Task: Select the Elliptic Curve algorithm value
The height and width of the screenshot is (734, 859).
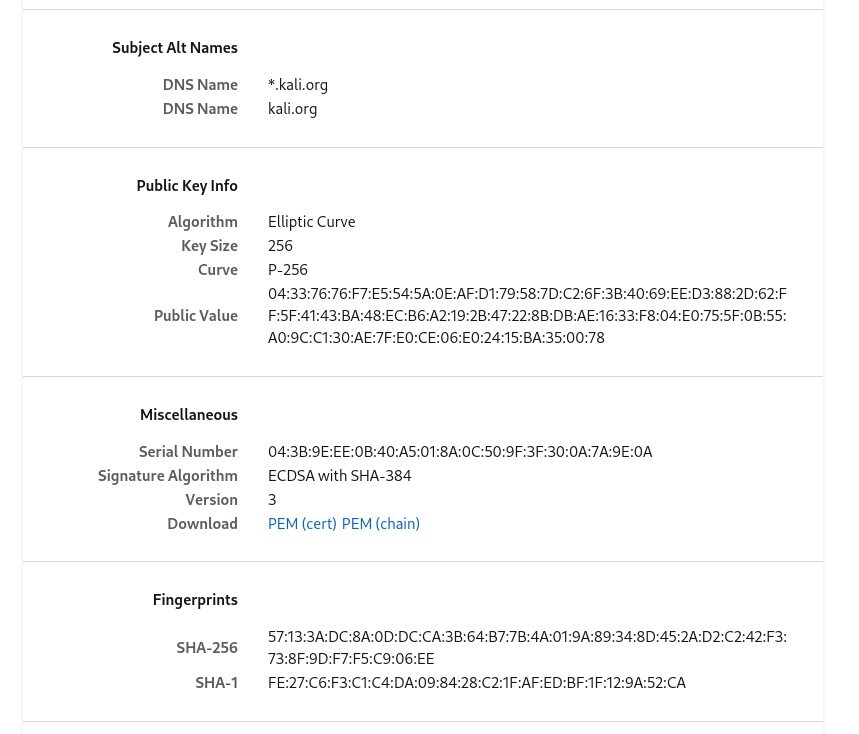Action: click(312, 222)
